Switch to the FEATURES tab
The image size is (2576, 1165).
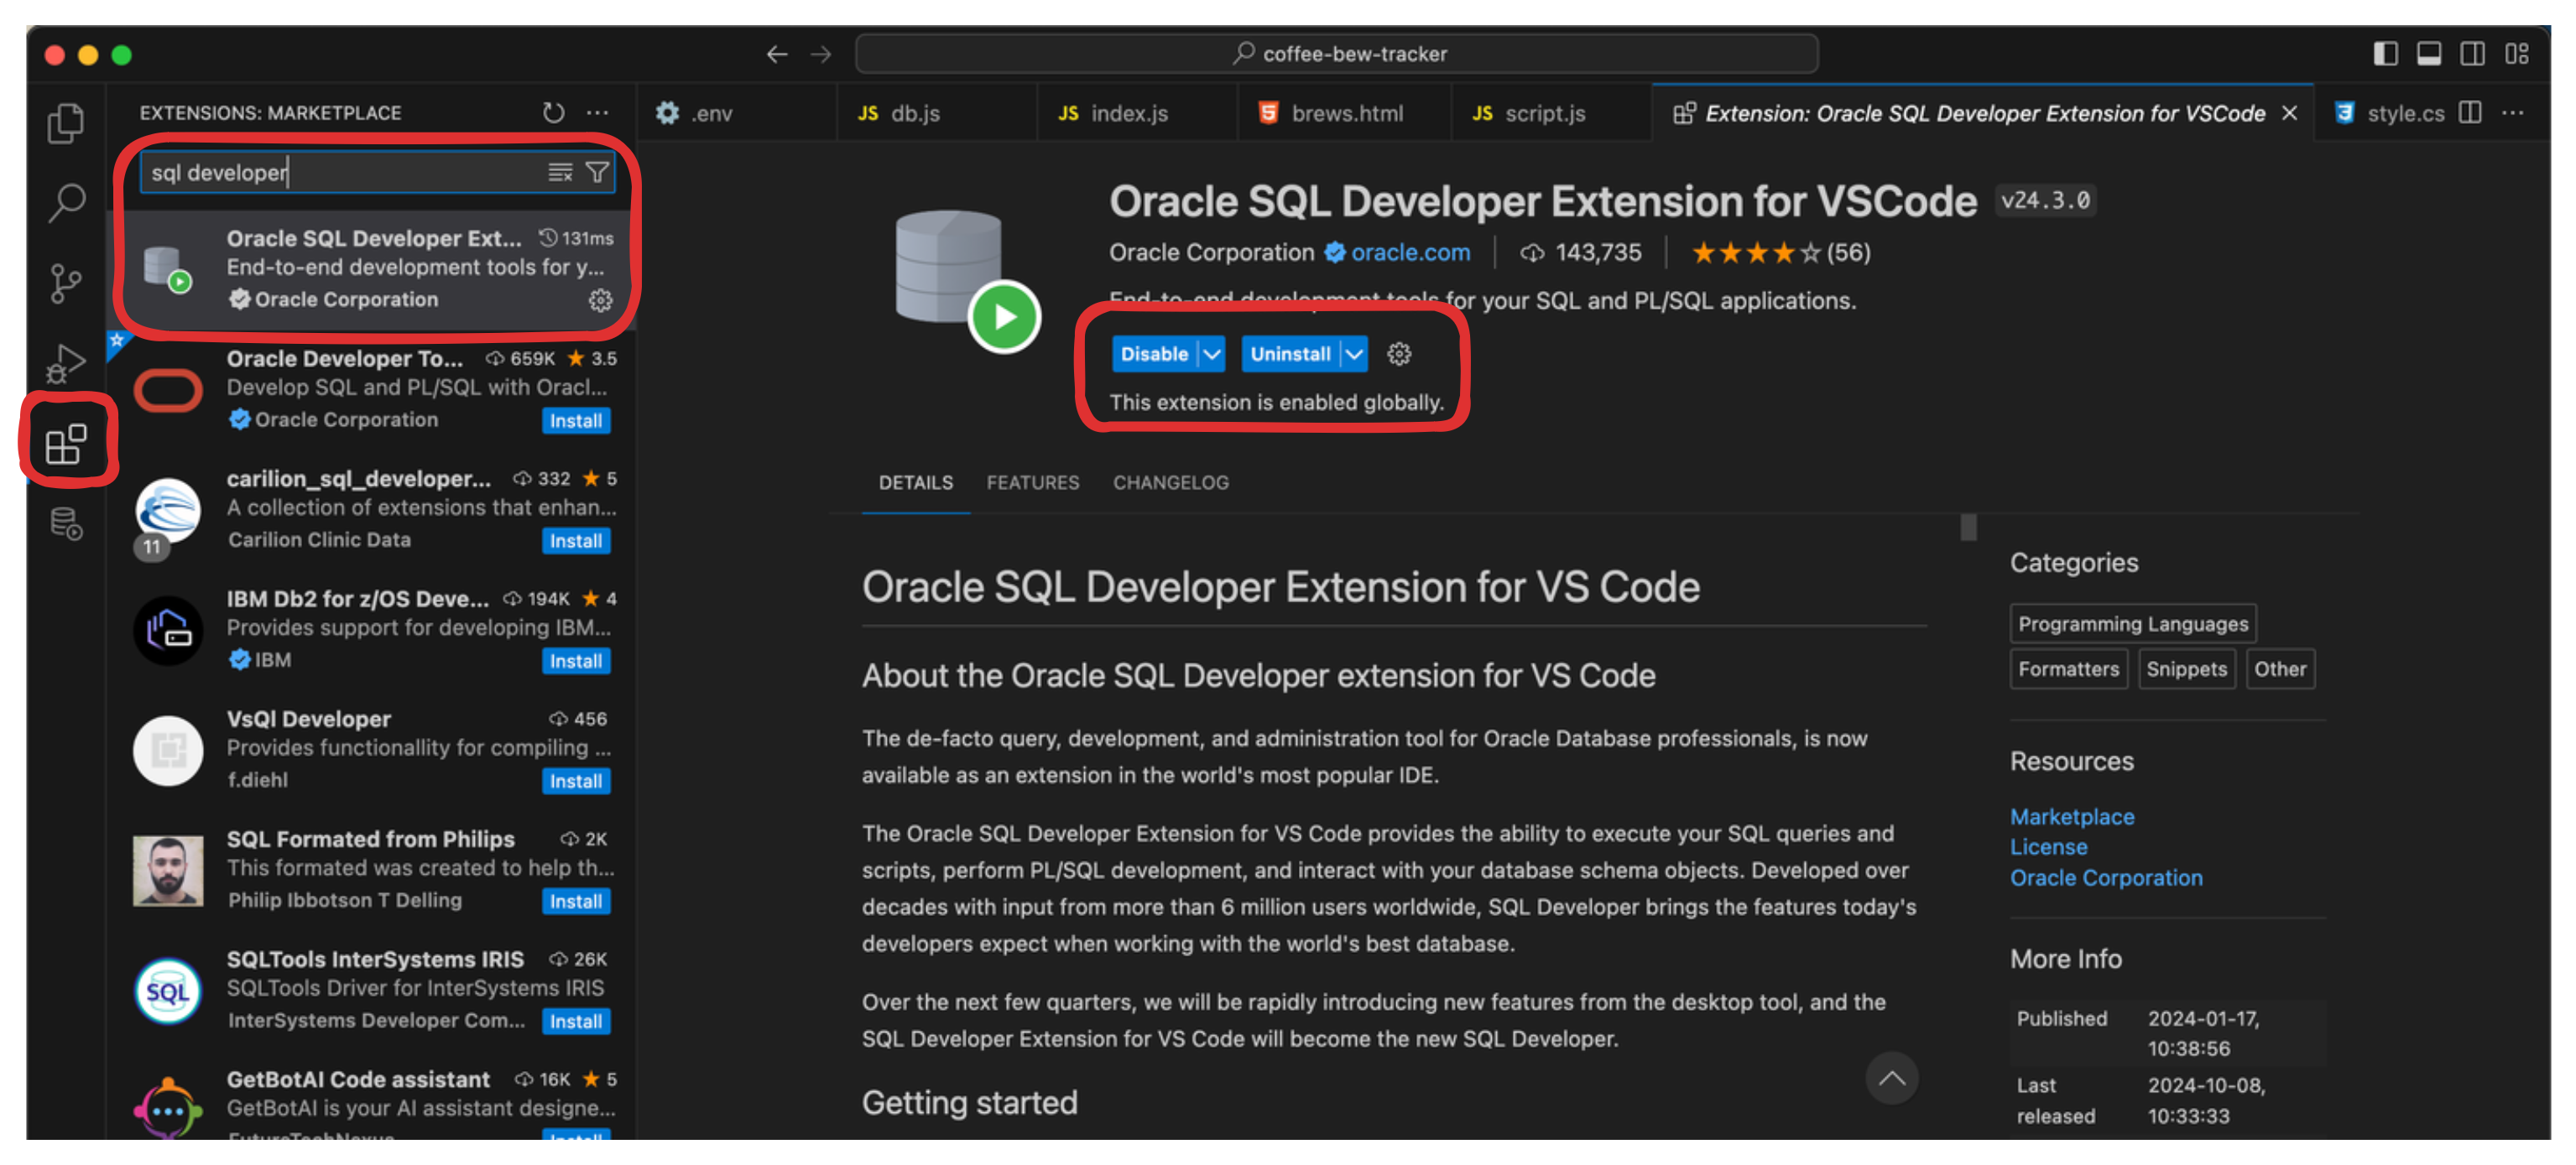point(1033,483)
